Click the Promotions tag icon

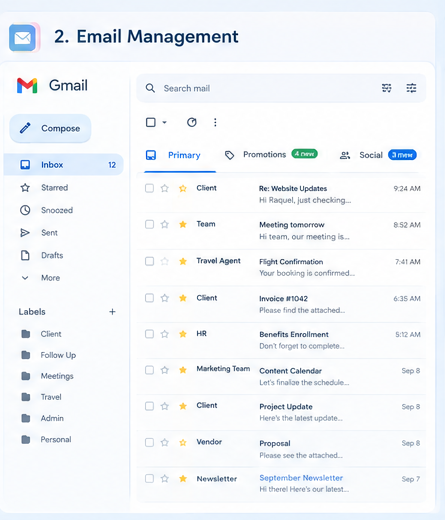click(x=229, y=155)
